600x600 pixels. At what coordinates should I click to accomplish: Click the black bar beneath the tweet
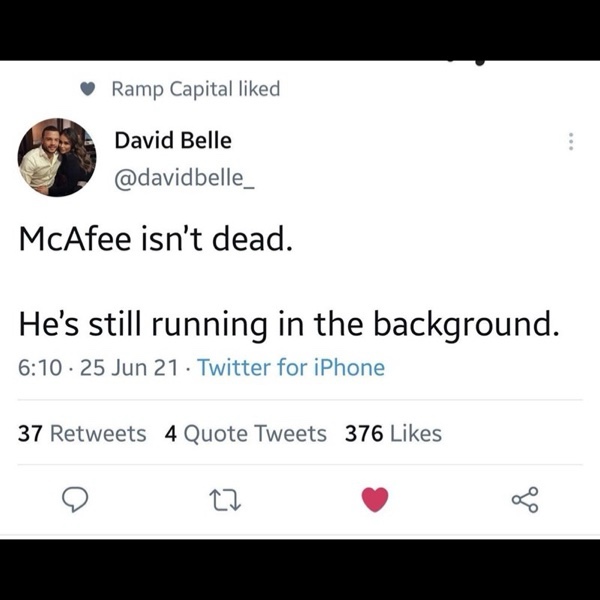300,570
